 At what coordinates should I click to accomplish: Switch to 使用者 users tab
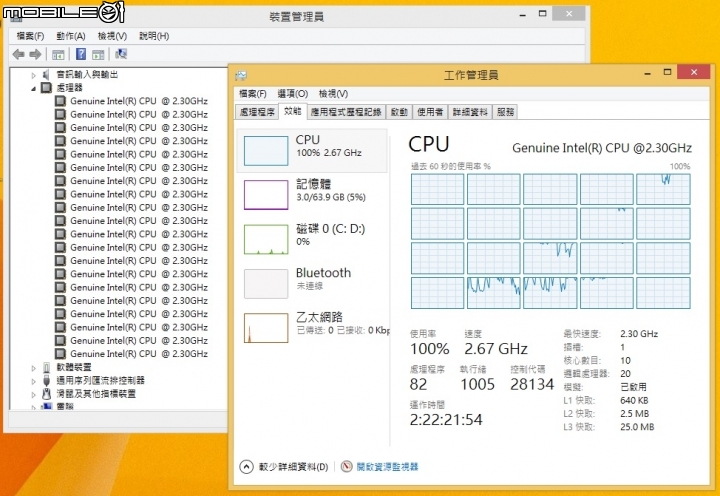click(x=430, y=112)
